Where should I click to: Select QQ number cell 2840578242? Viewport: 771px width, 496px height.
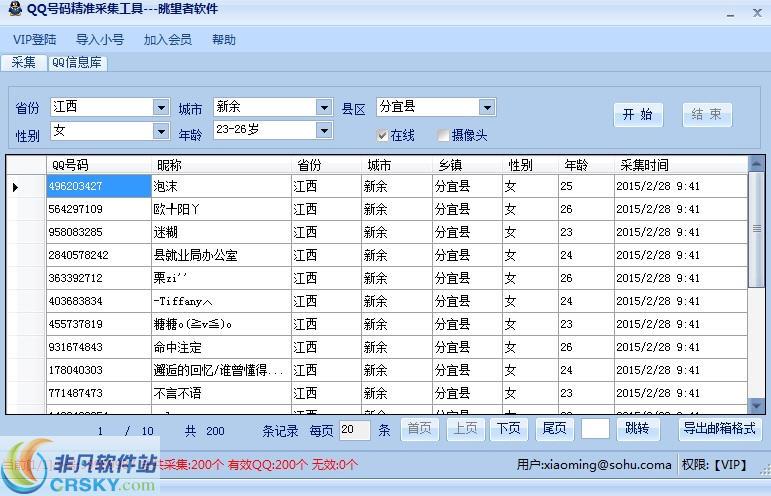point(99,255)
